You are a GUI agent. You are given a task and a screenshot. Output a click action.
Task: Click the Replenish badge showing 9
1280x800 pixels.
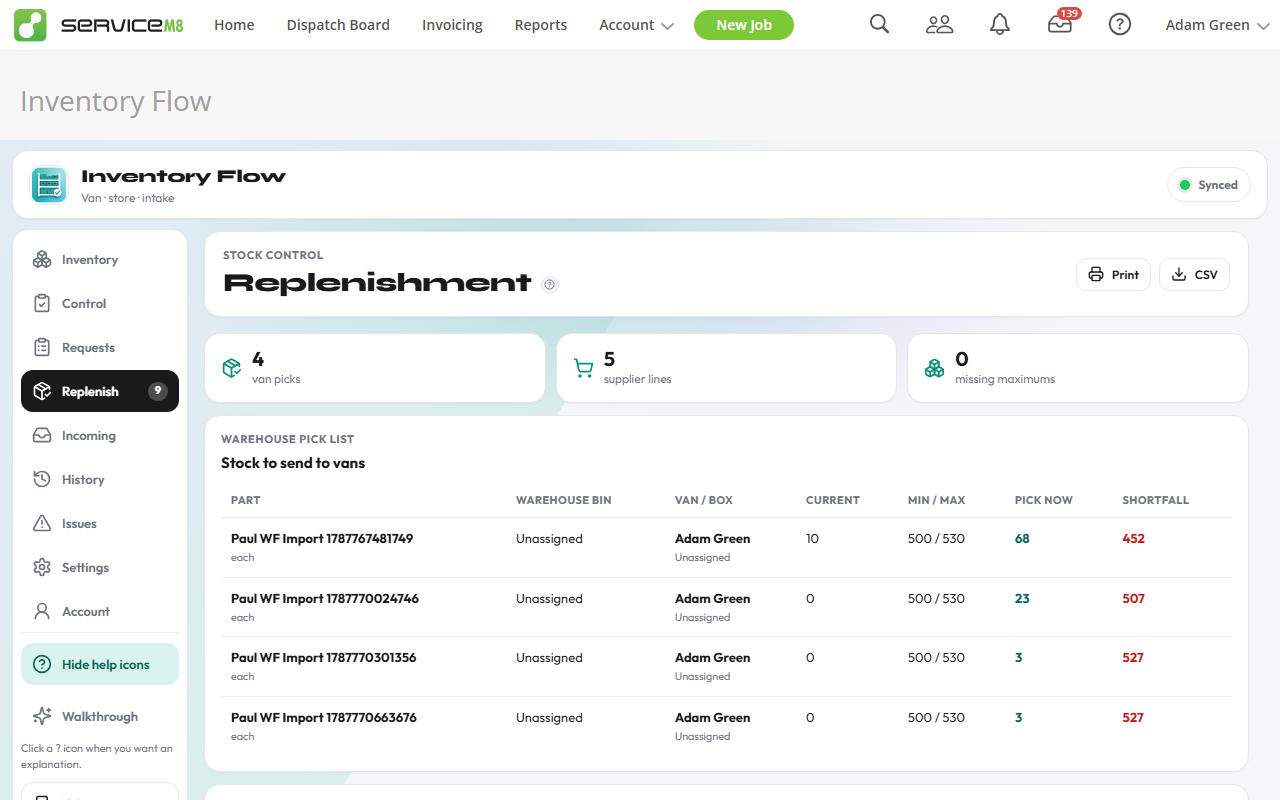point(157,392)
